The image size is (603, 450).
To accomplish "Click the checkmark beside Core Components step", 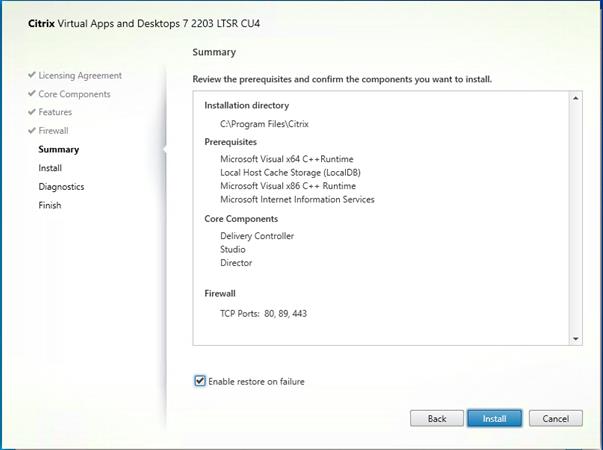I will pos(32,93).
